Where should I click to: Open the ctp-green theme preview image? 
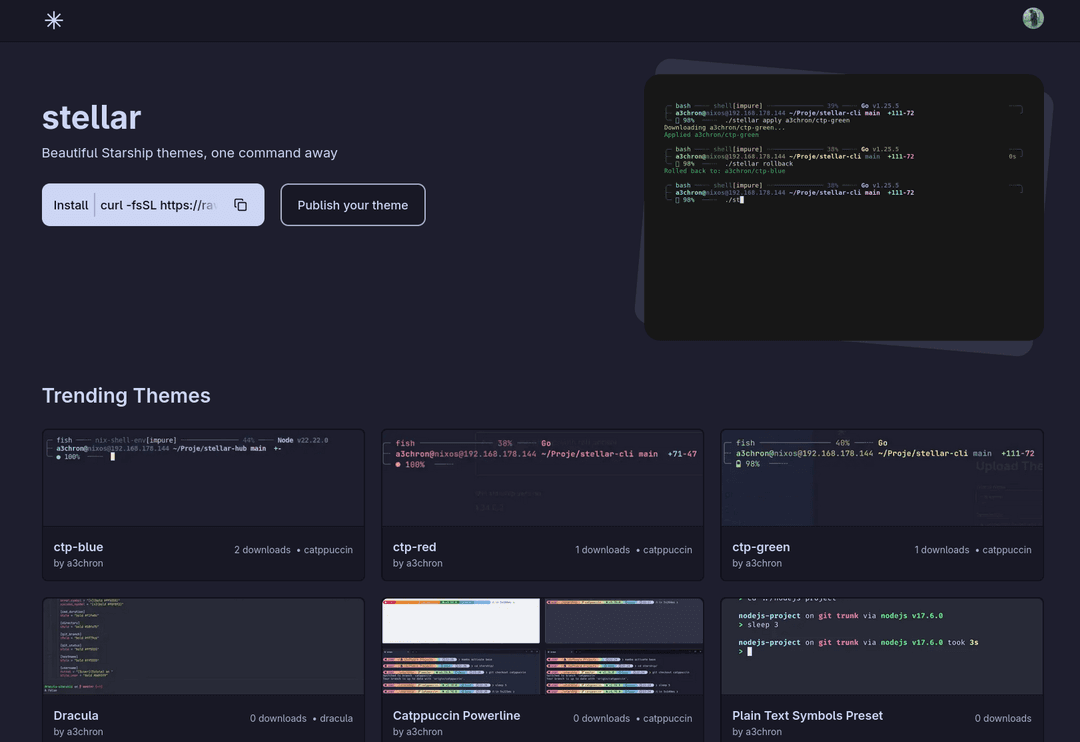click(881, 478)
